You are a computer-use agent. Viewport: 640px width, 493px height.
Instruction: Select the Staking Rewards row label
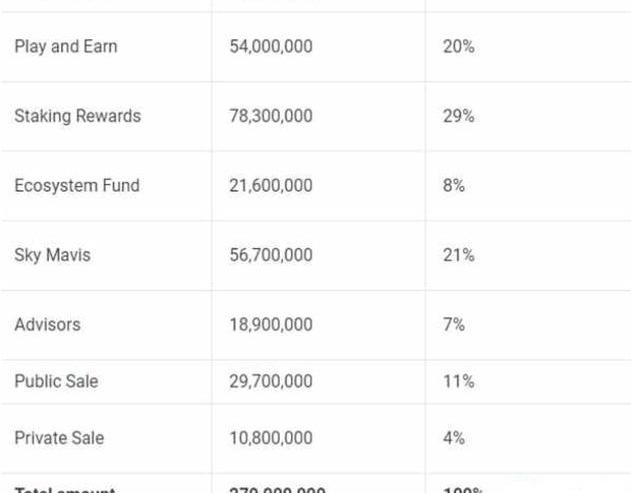coord(78,116)
